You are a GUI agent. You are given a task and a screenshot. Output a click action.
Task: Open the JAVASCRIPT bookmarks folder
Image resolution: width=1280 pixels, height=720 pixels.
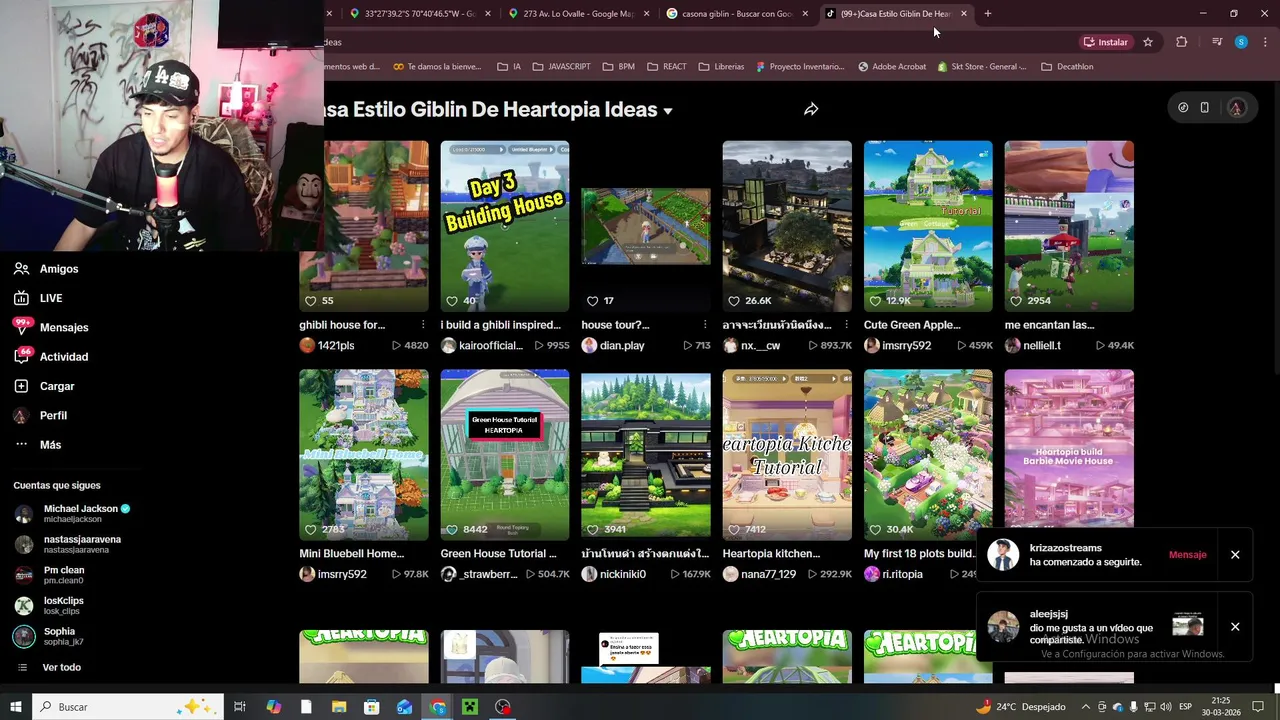[x=562, y=67]
